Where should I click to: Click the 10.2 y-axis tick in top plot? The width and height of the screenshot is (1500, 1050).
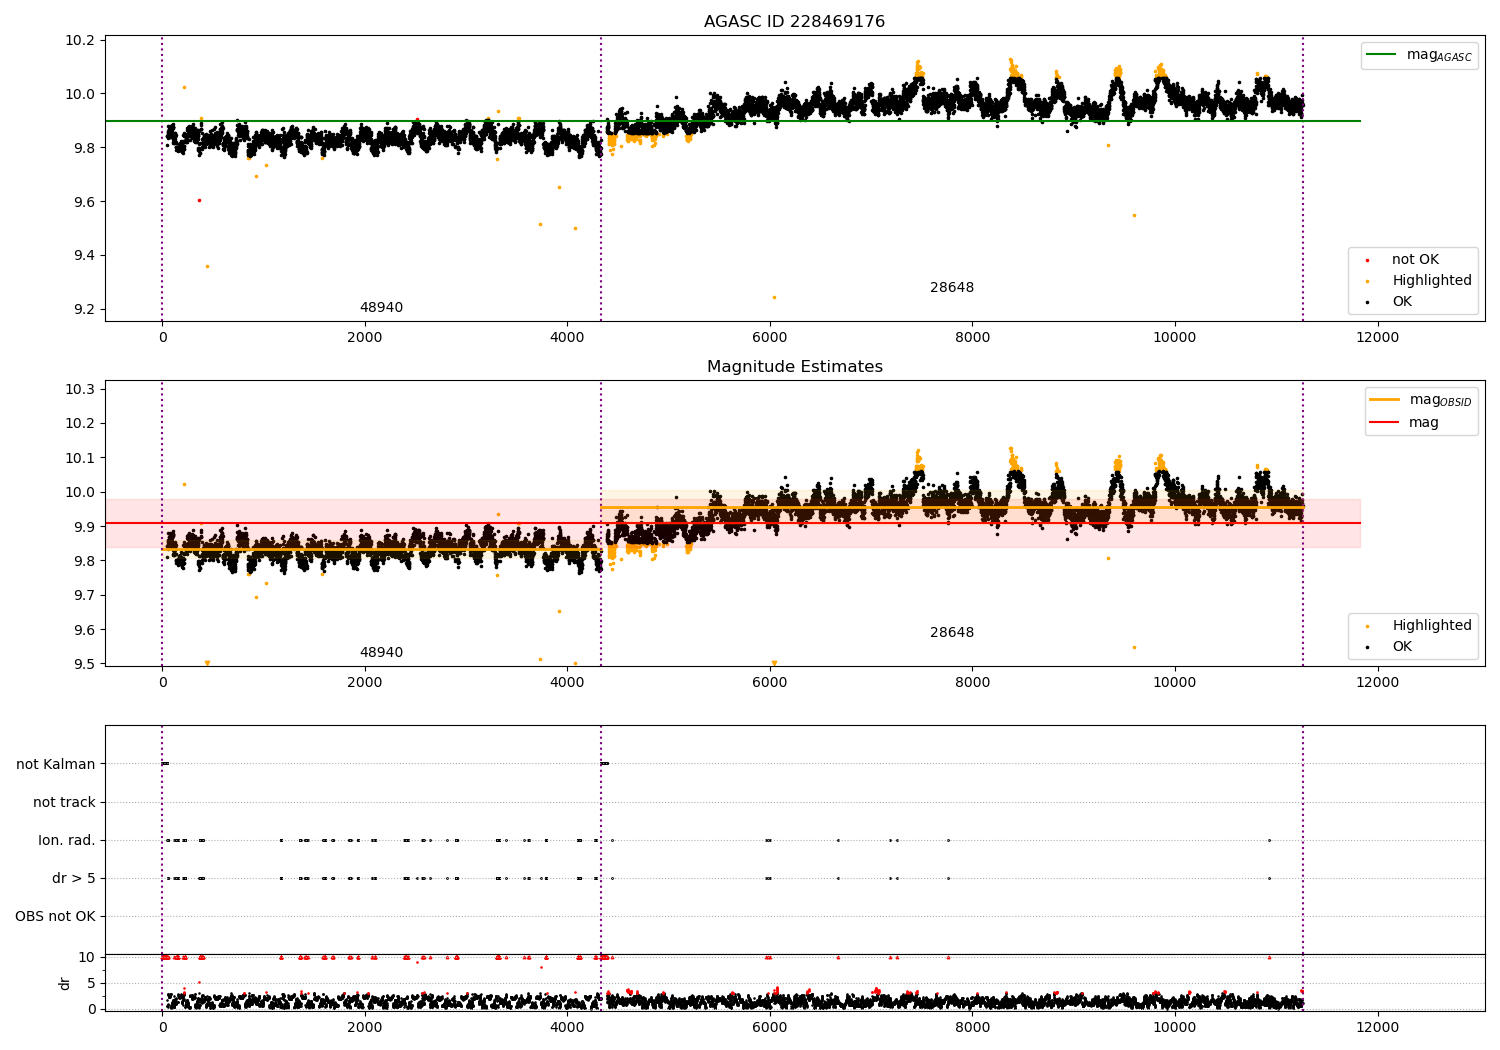tap(80, 41)
